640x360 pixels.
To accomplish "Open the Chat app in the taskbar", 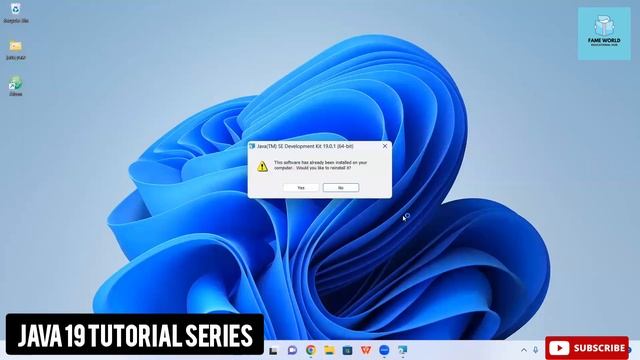I will point(292,350).
